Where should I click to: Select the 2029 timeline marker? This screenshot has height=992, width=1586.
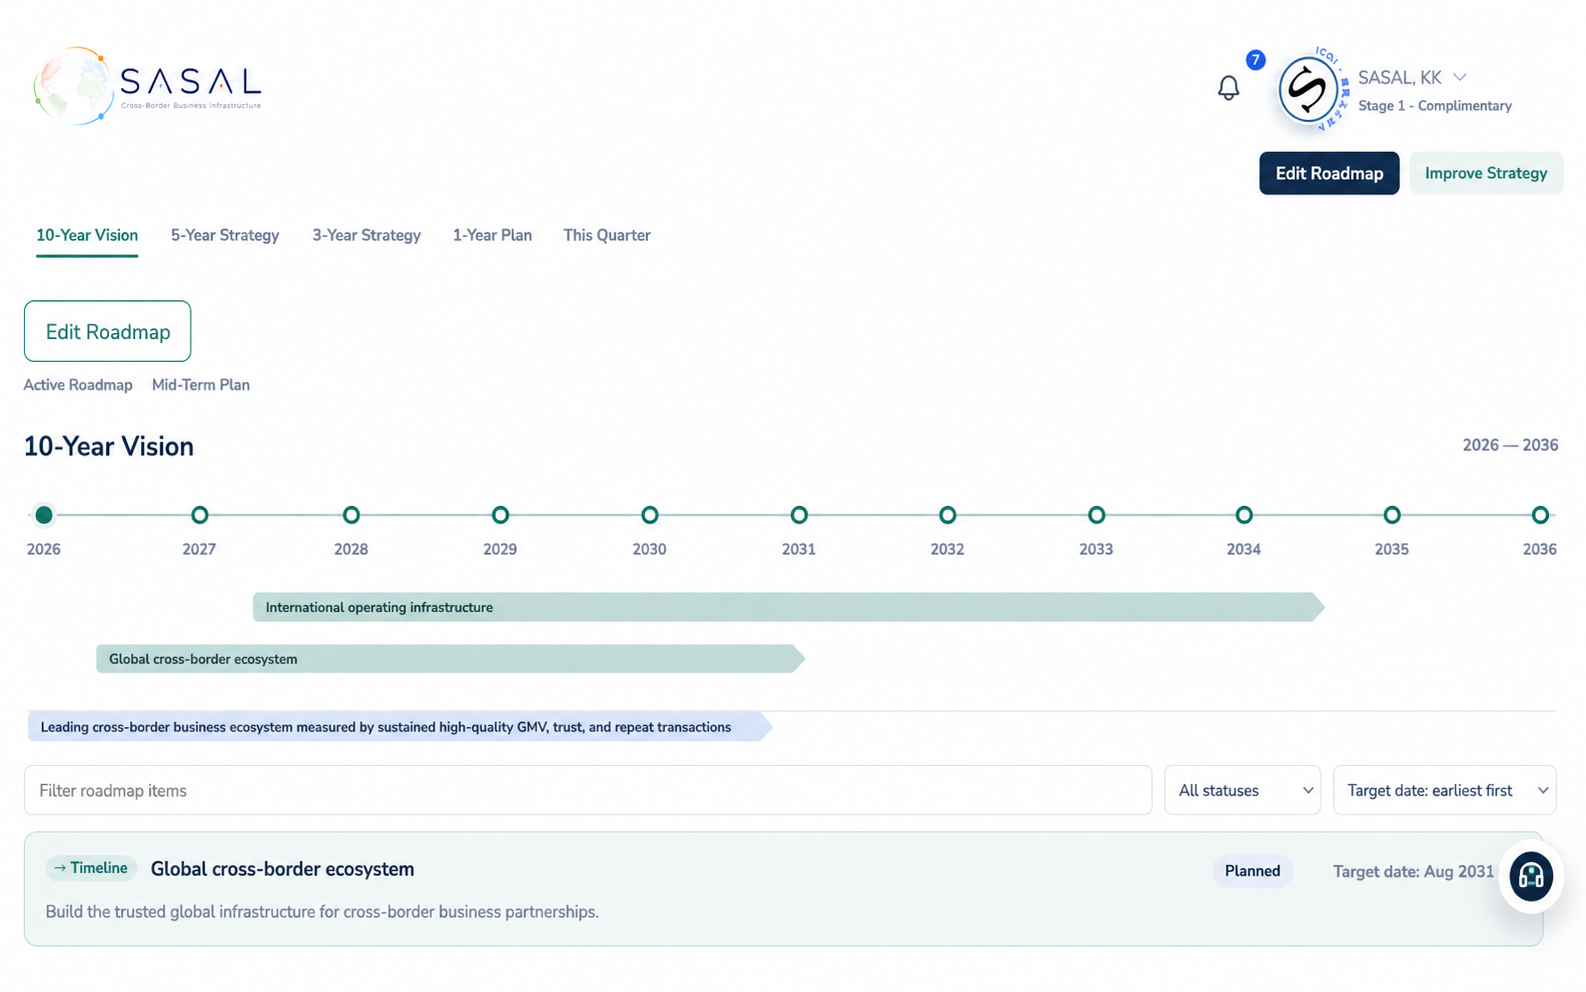point(500,515)
